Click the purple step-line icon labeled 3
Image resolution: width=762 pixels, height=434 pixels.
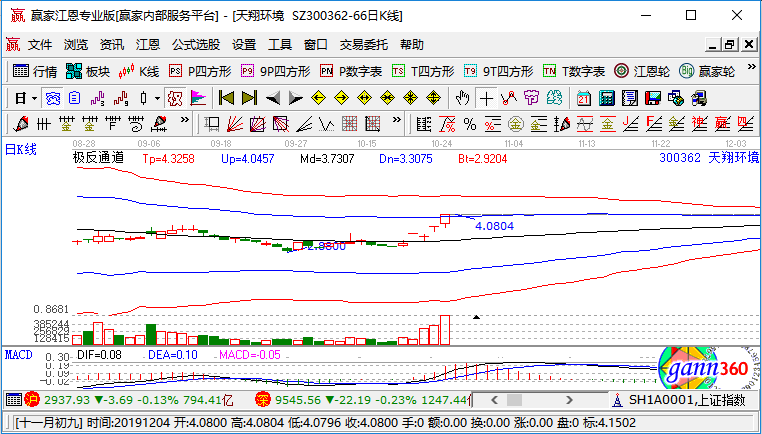pyautogui.click(x=97, y=99)
